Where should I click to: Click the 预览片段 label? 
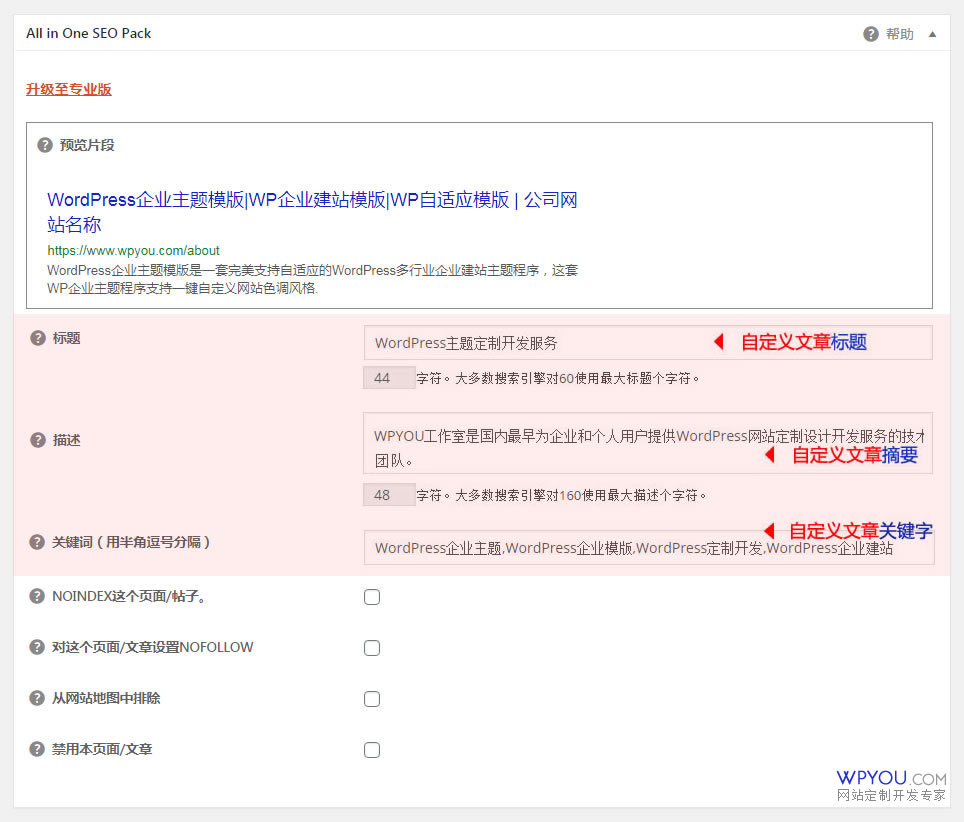click(x=87, y=145)
